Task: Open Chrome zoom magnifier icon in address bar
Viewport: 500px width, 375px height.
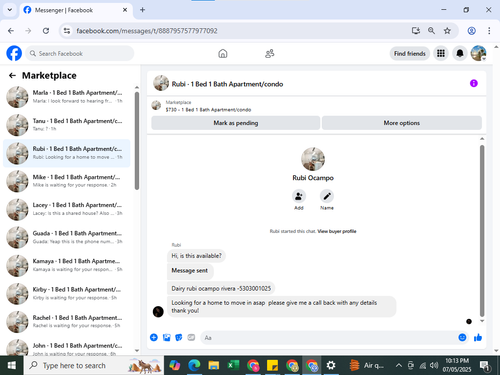Action: click(431, 31)
